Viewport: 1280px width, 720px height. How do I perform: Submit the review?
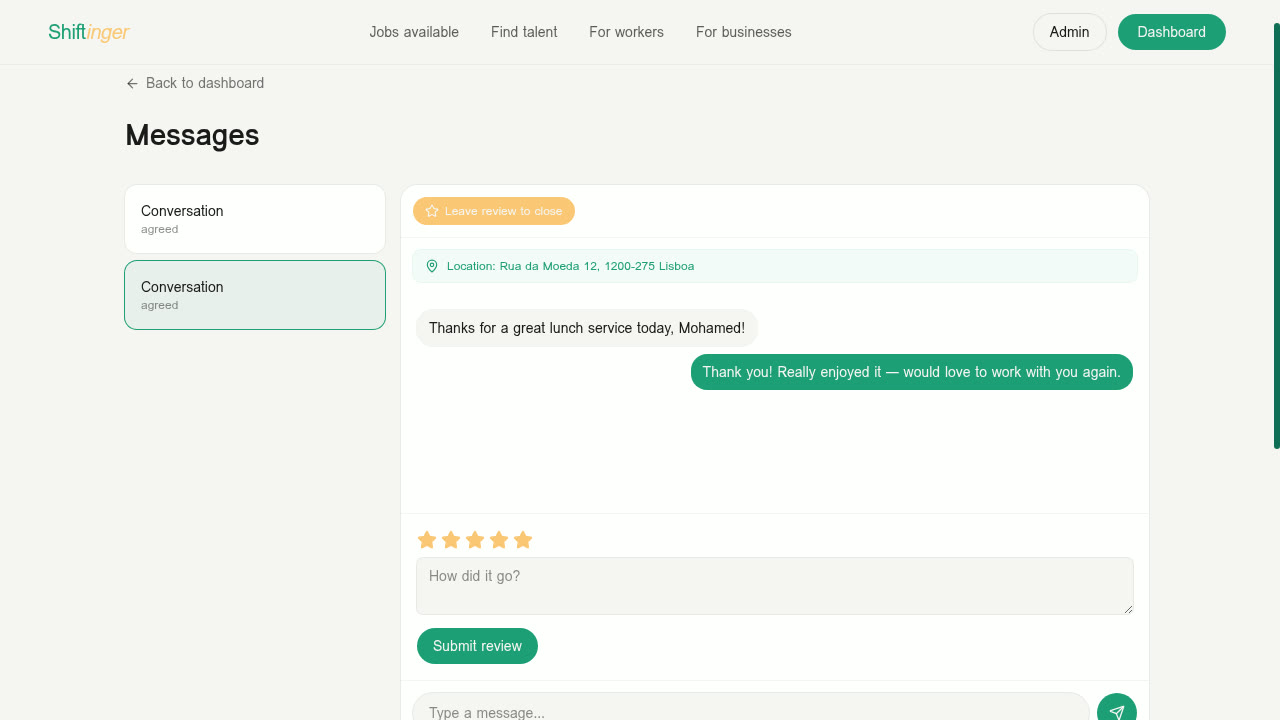477,646
